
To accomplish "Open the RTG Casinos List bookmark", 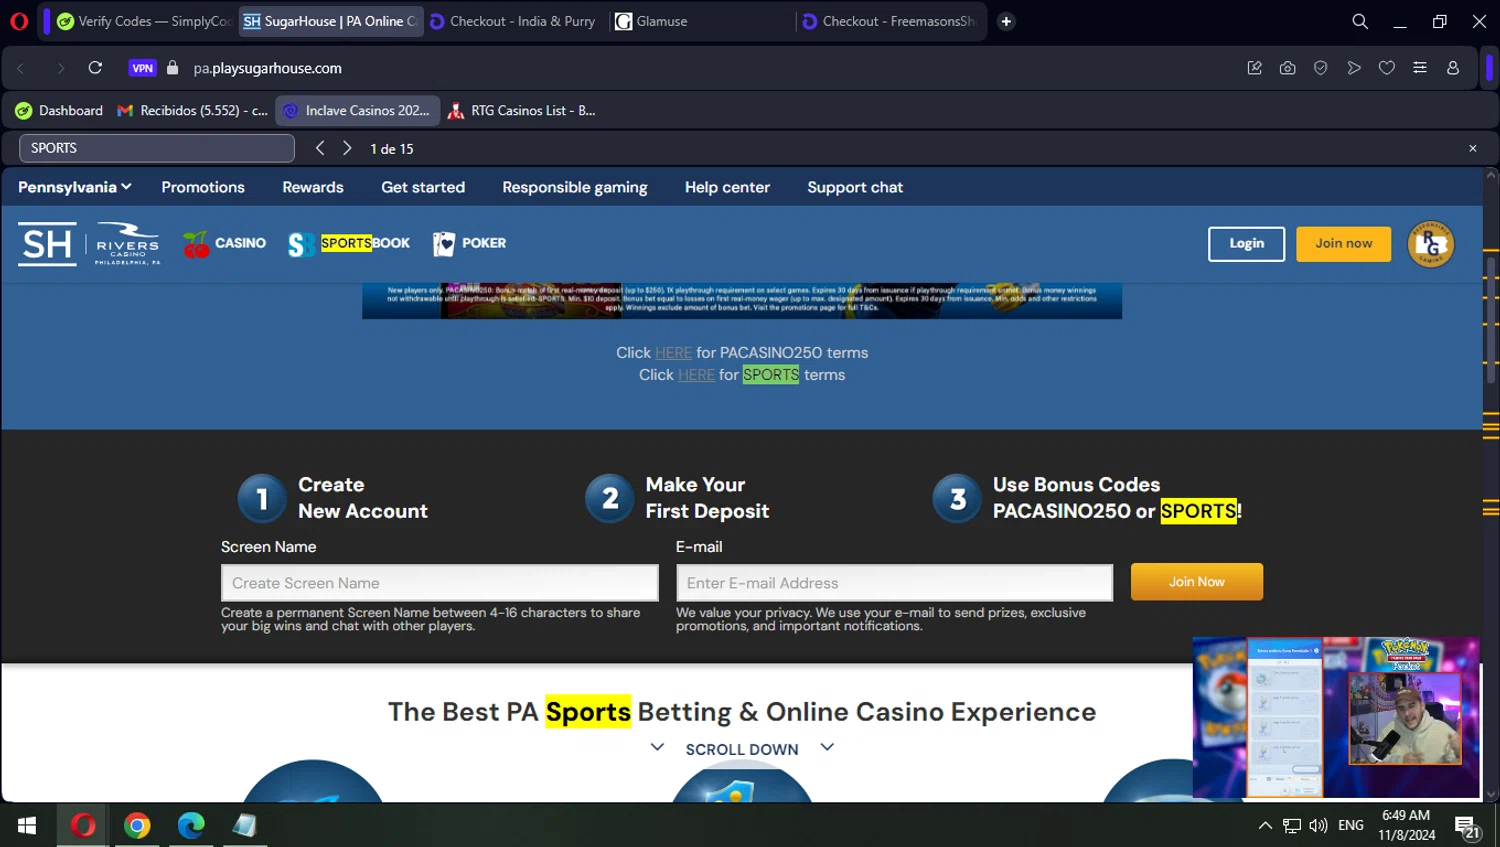I will [521, 110].
